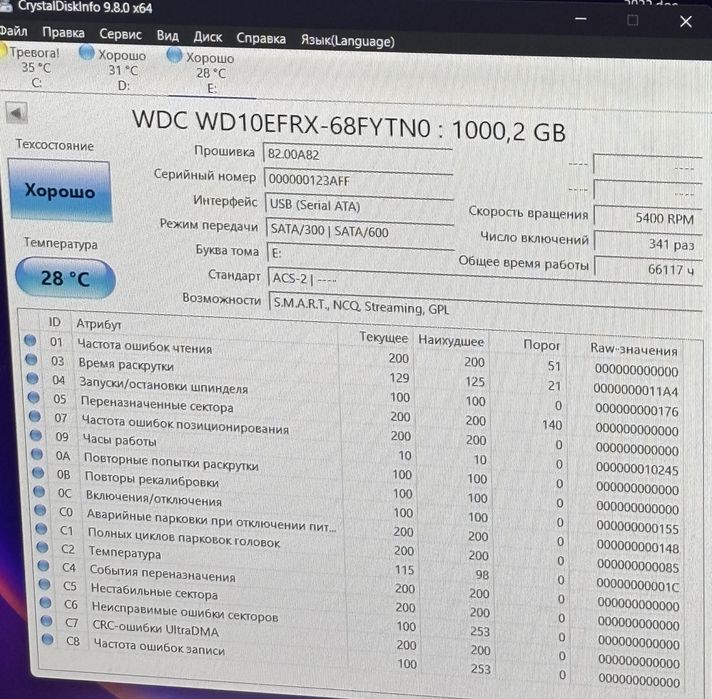This screenshot has height=699, width=712.
Task: Click the Текущее column header
Action: point(384,337)
